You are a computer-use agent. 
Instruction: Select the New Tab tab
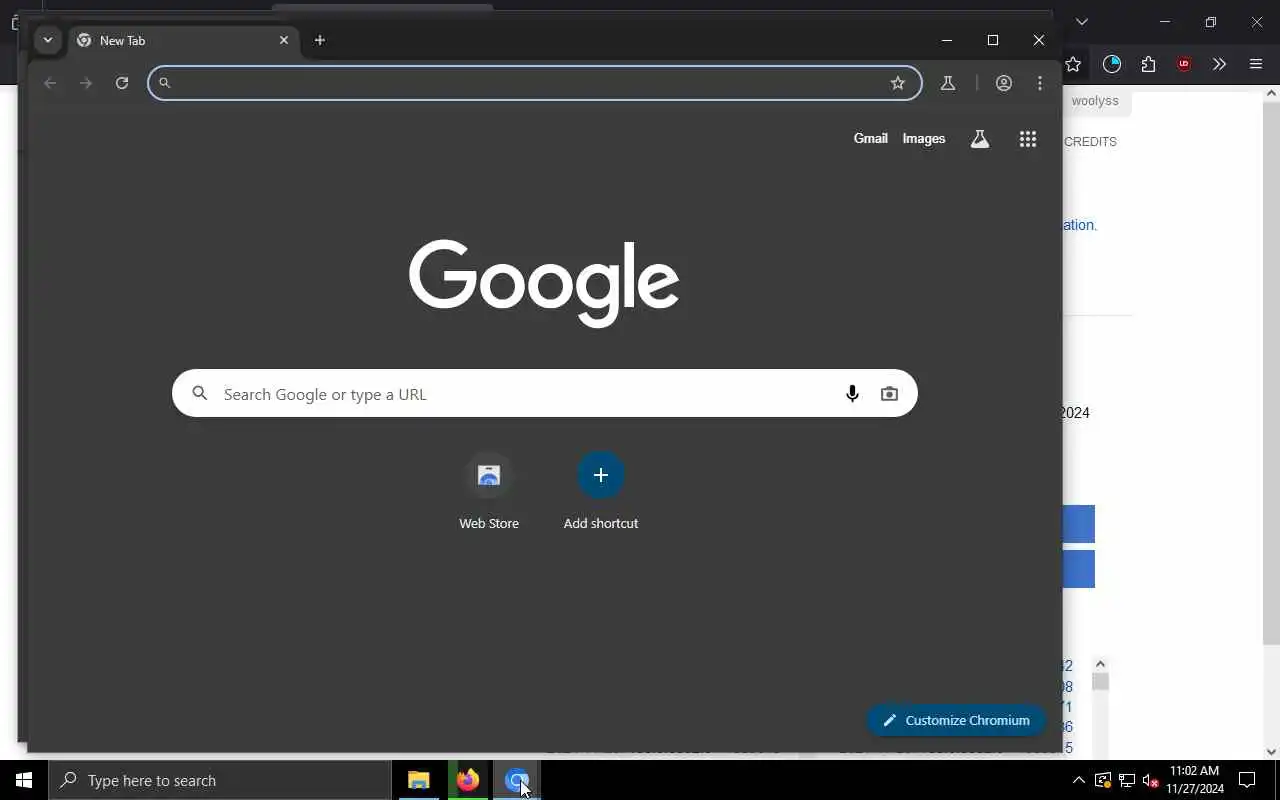coord(183,40)
